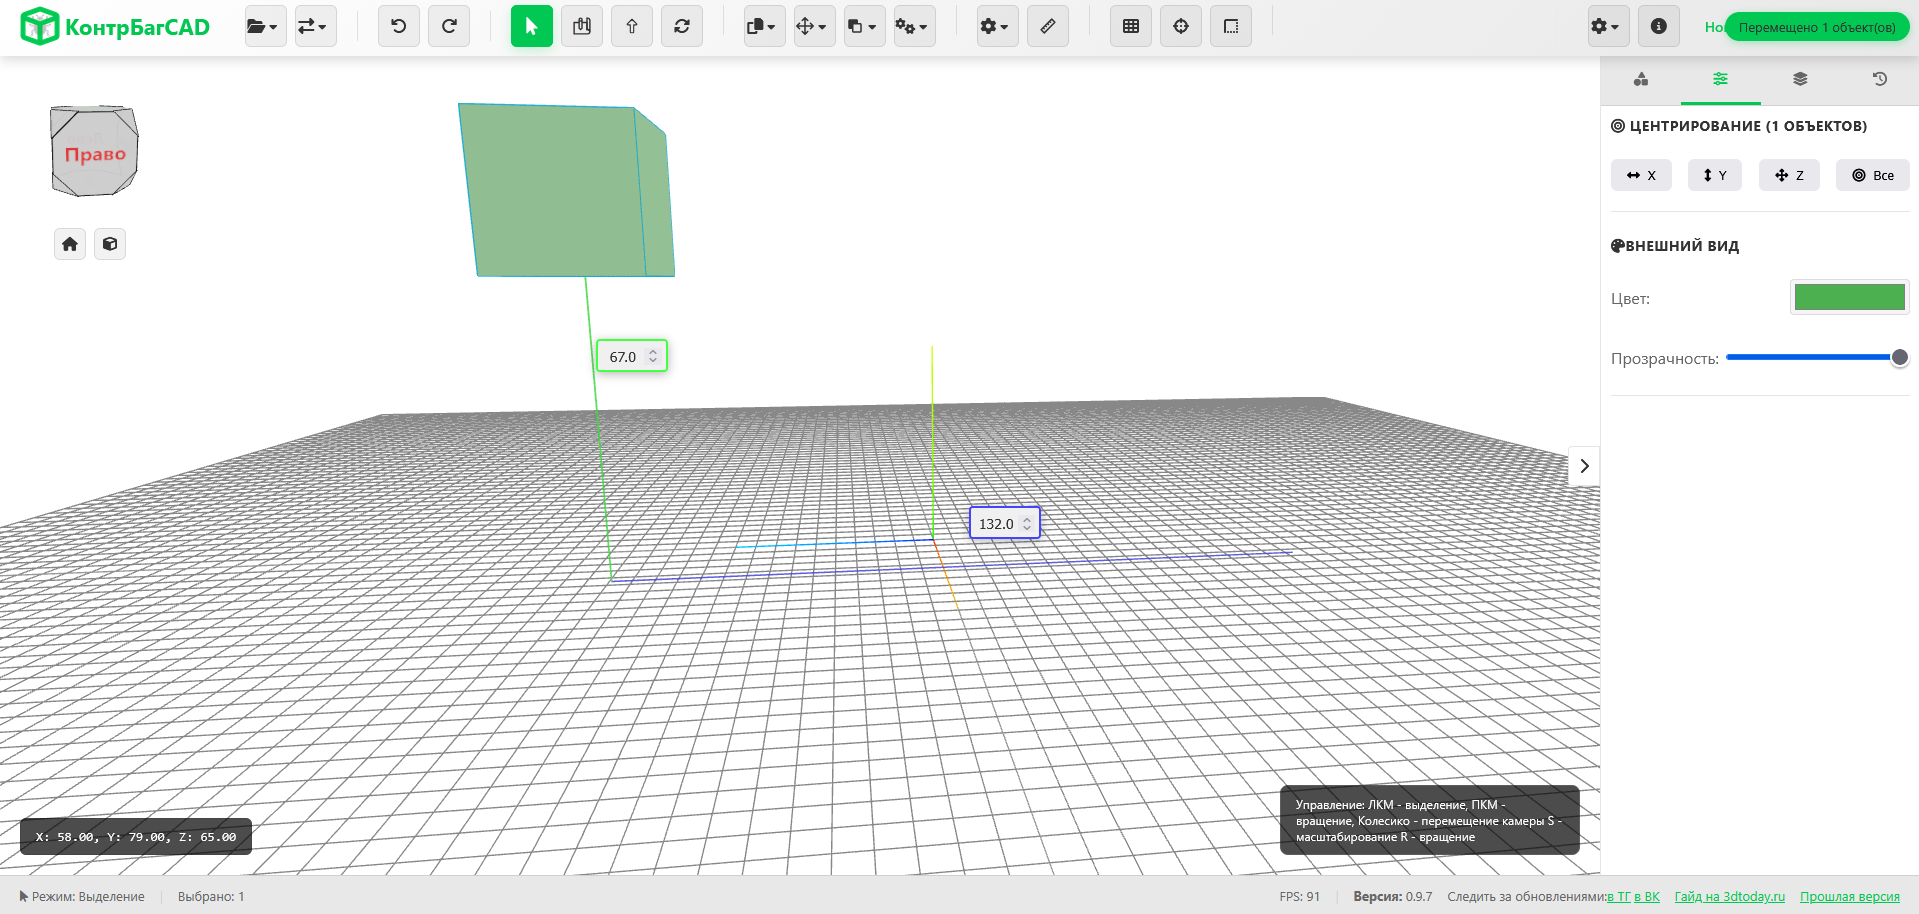This screenshot has height=914, width=1919.
Task: Center the object with the Все button
Action: pyautogui.click(x=1872, y=175)
